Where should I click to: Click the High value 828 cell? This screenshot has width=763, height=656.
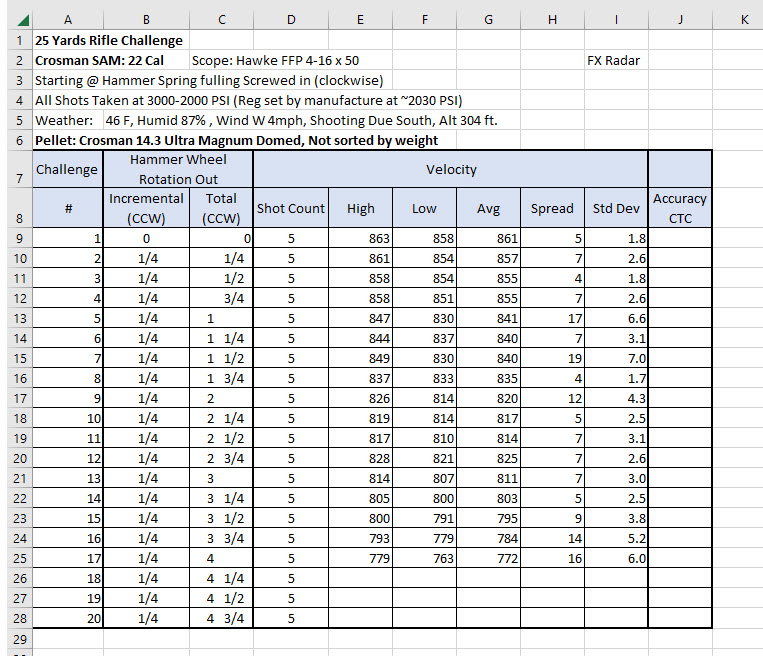(361, 458)
